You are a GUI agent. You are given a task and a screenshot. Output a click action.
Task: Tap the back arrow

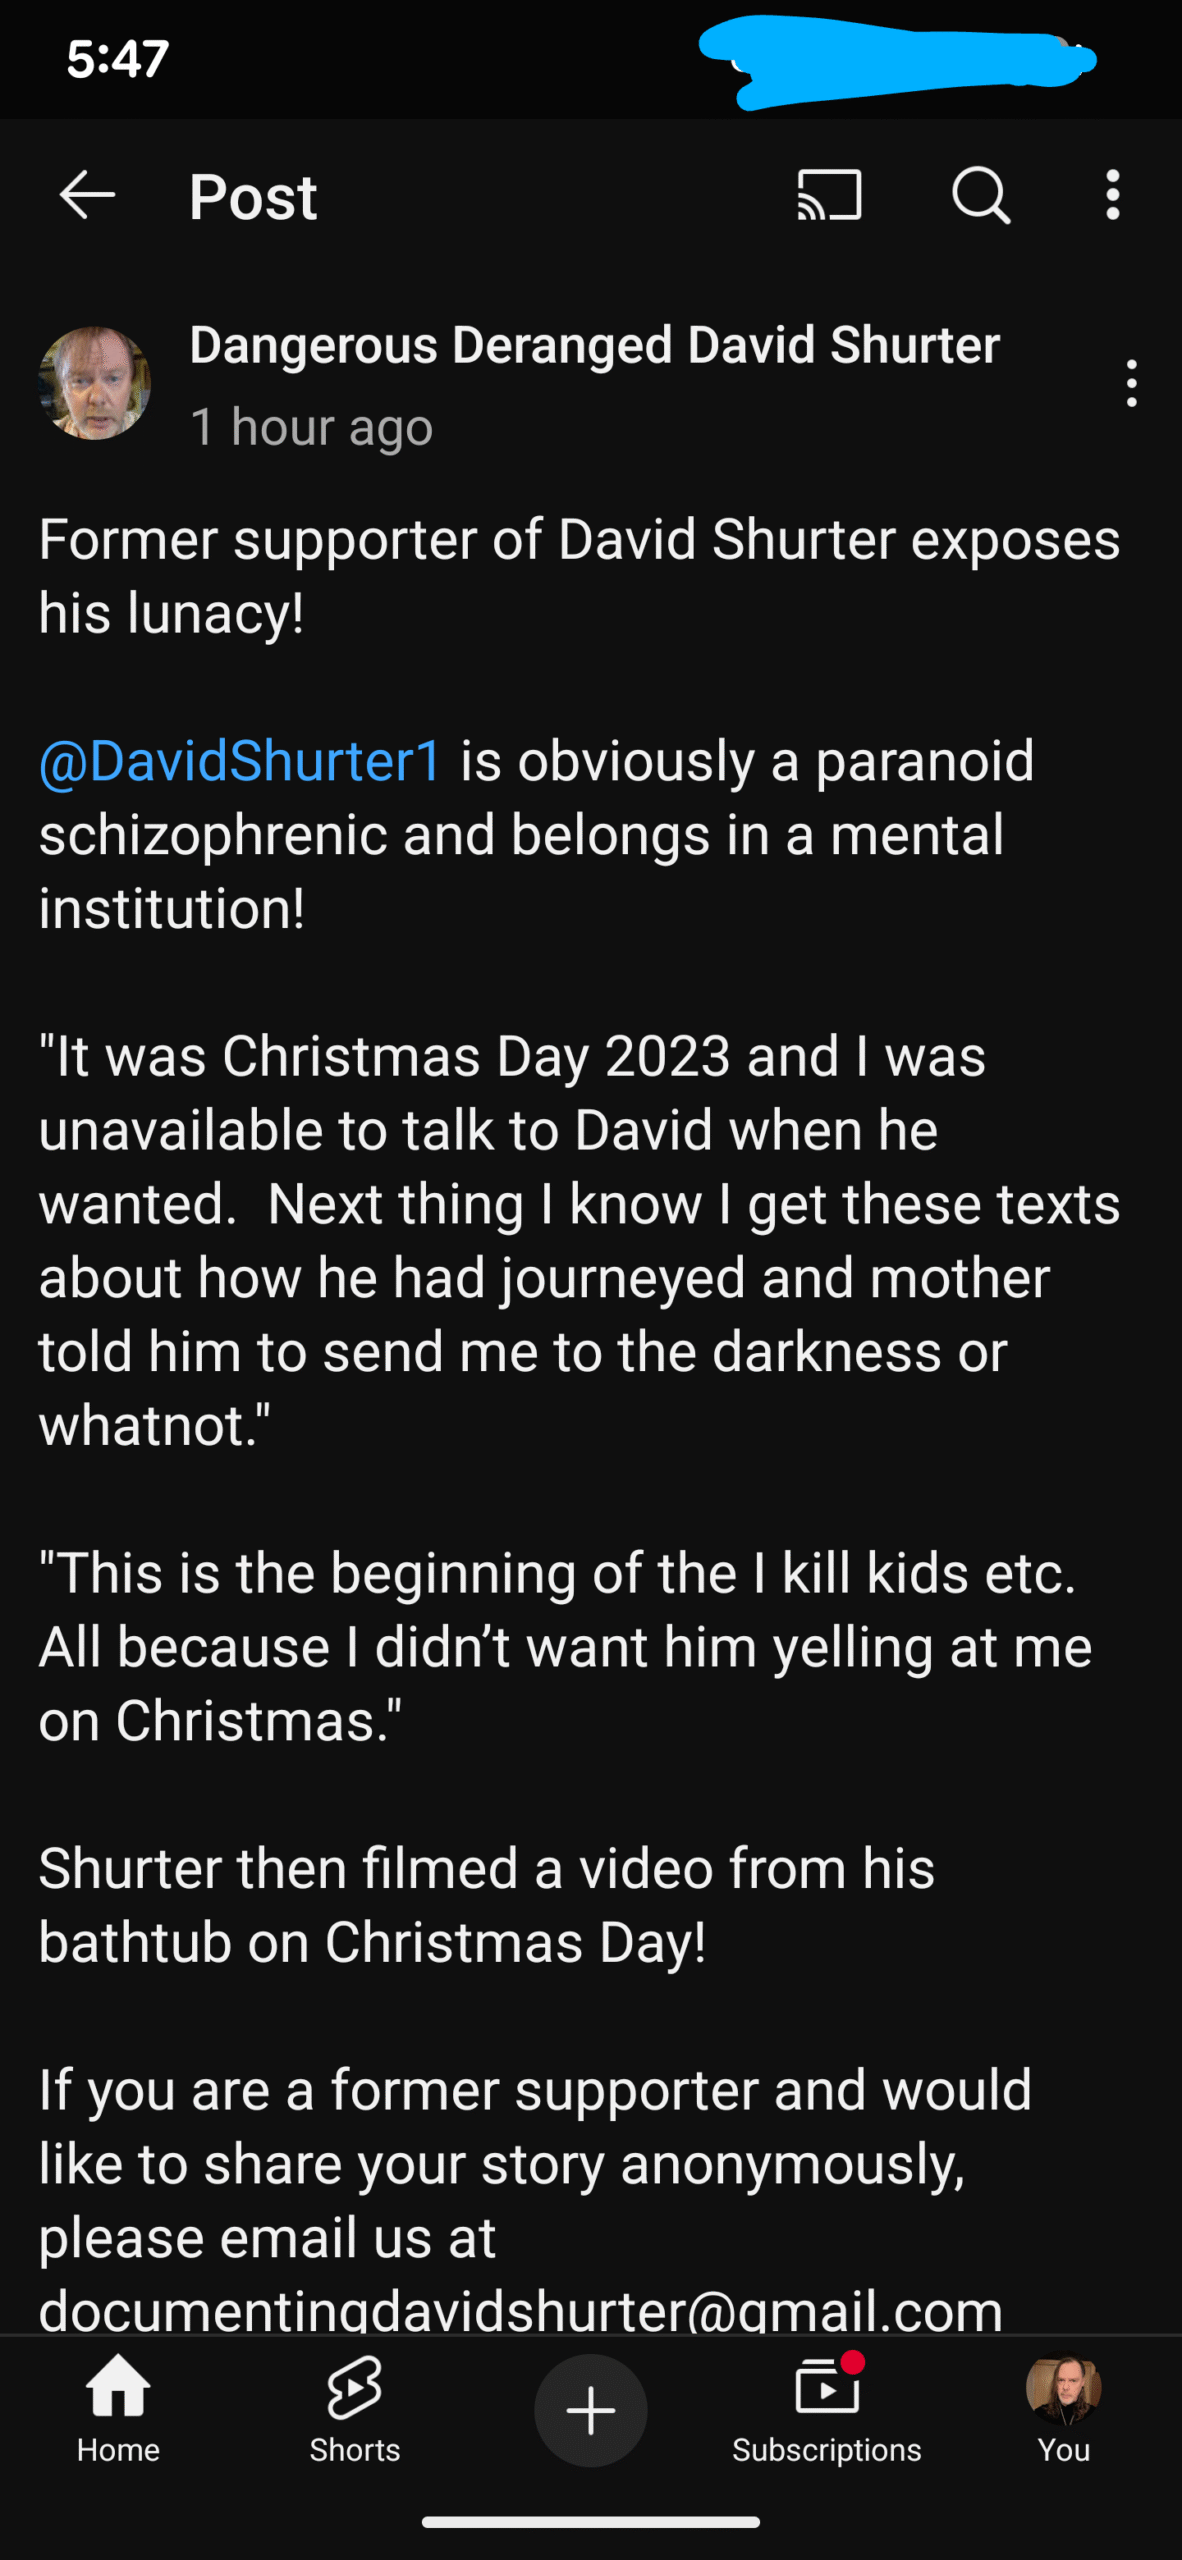(88, 194)
